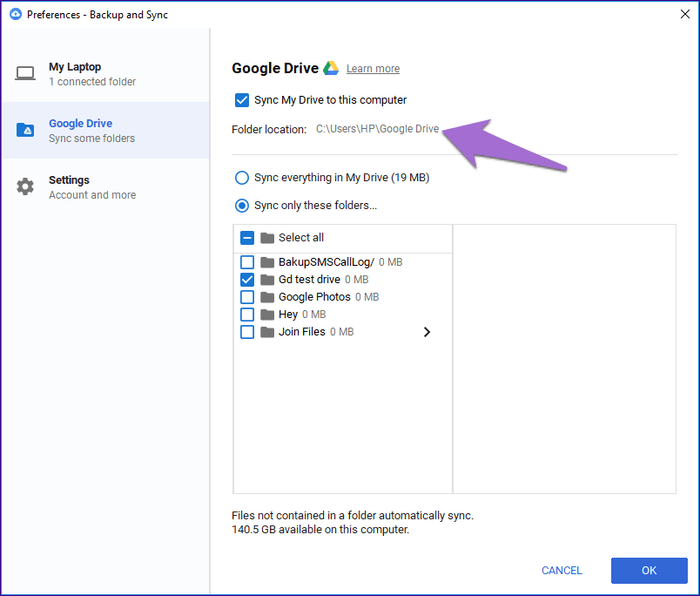Click the Google Photos folder name
The width and height of the screenshot is (700, 596).
[x=315, y=297]
